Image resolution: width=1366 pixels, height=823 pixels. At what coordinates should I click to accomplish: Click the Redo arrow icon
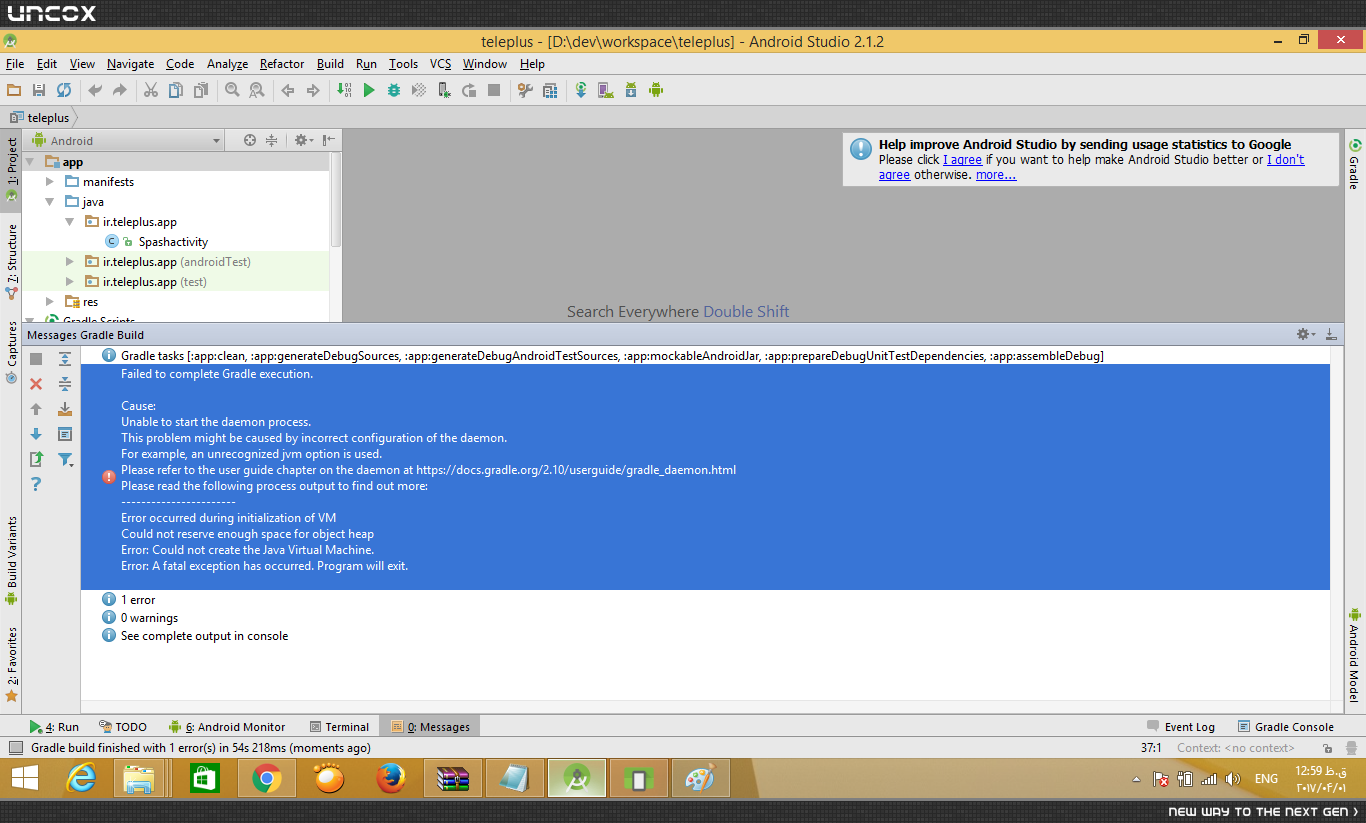click(120, 90)
